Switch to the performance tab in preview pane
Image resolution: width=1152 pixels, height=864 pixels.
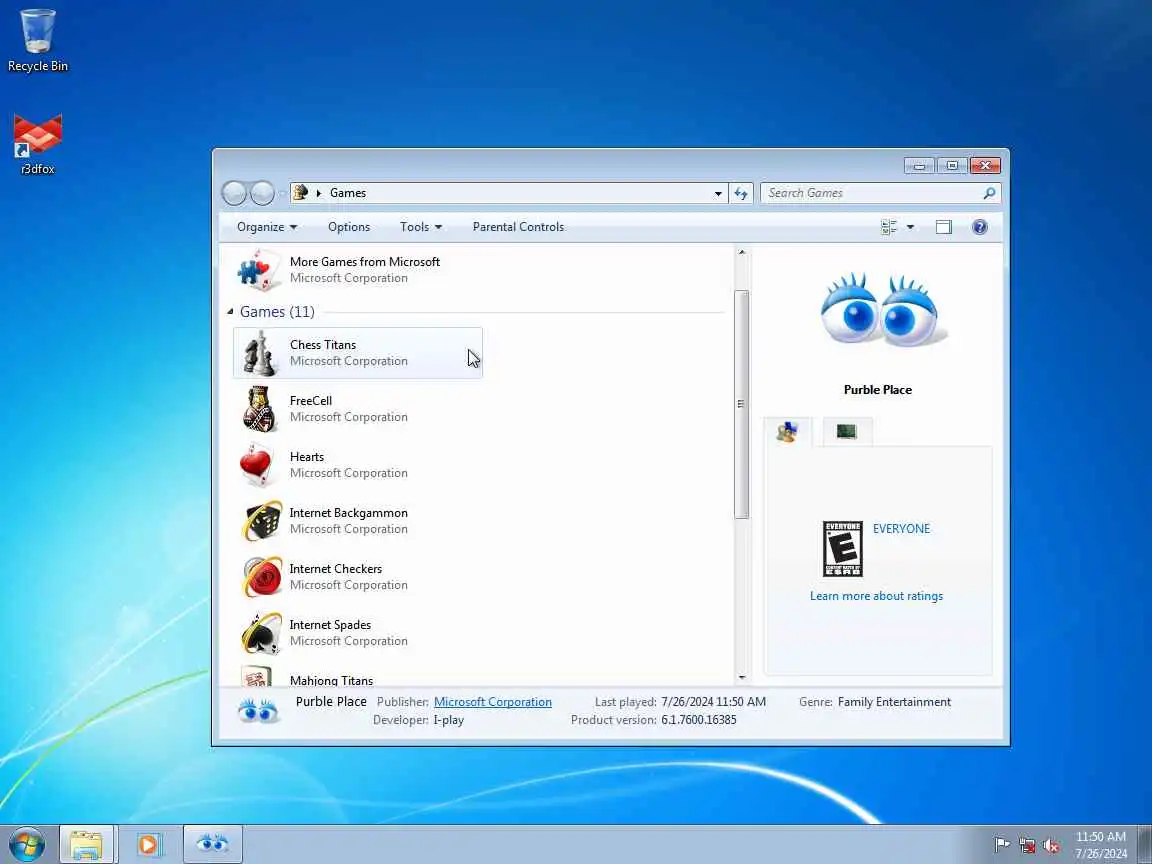click(x=847, y=432)
